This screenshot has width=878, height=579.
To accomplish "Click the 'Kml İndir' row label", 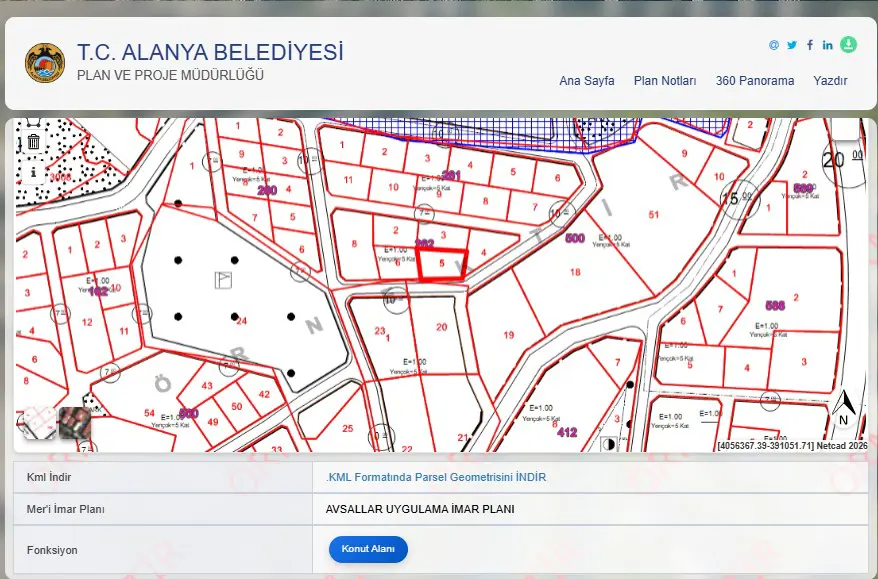I will tap(49, 477).
